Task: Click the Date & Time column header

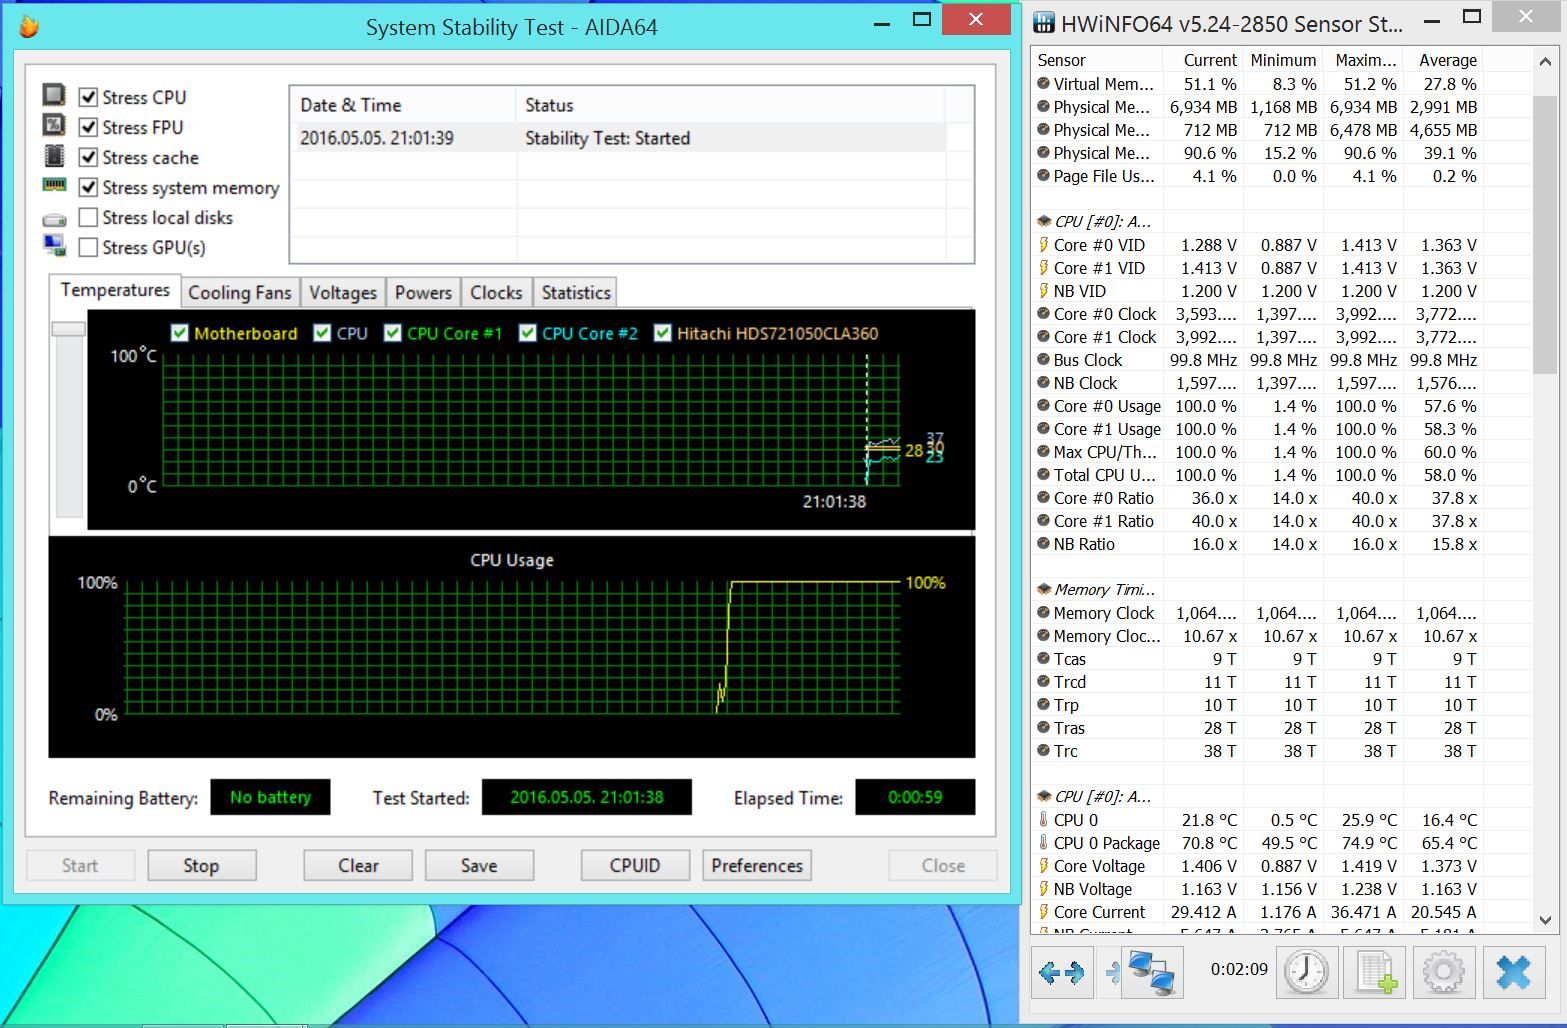Action: pyautogui.click(x=403, y=105)
